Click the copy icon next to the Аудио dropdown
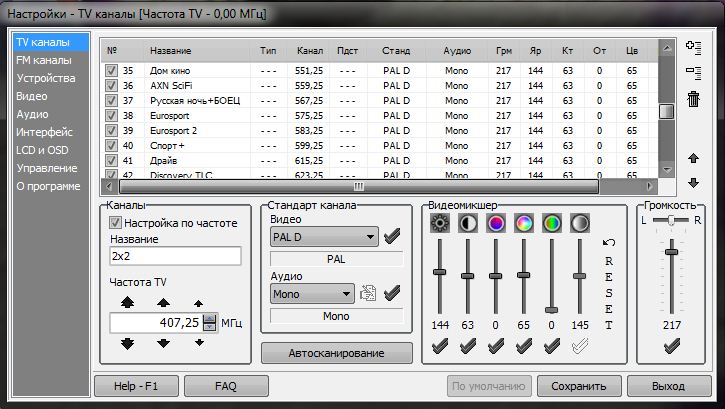 tap(368, 294)
